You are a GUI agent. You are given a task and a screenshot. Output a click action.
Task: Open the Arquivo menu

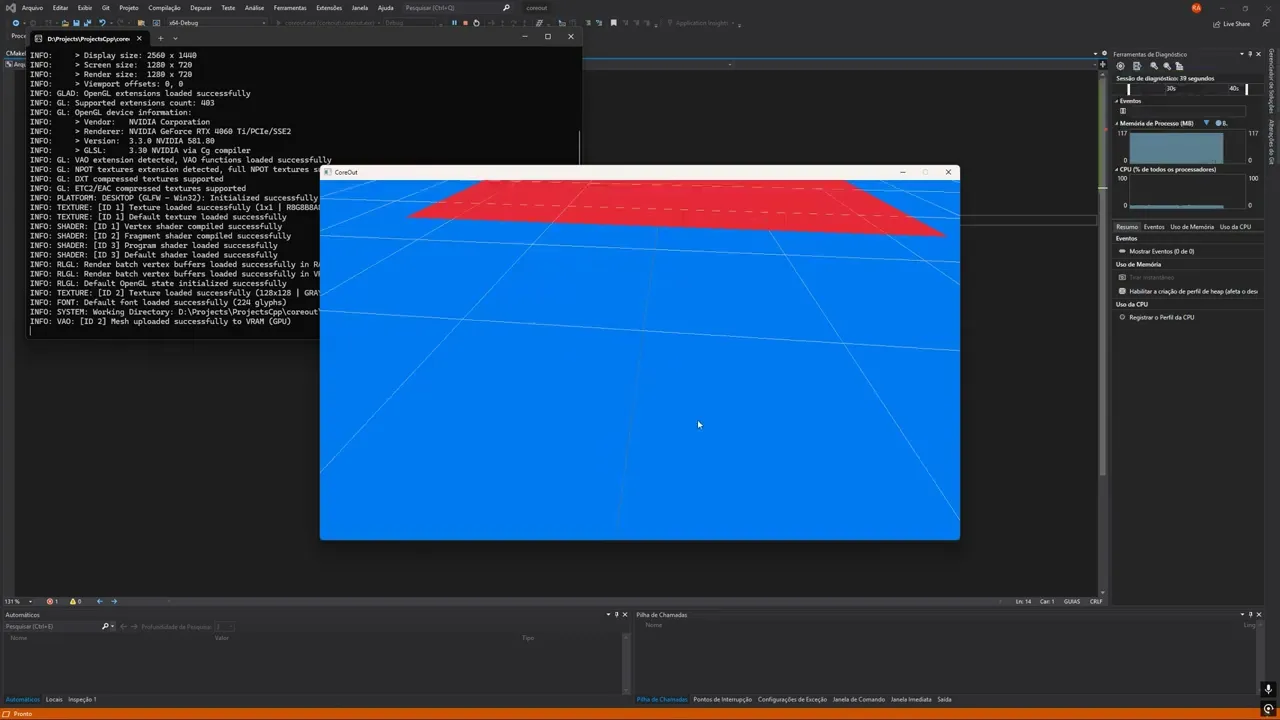(32, 7)
